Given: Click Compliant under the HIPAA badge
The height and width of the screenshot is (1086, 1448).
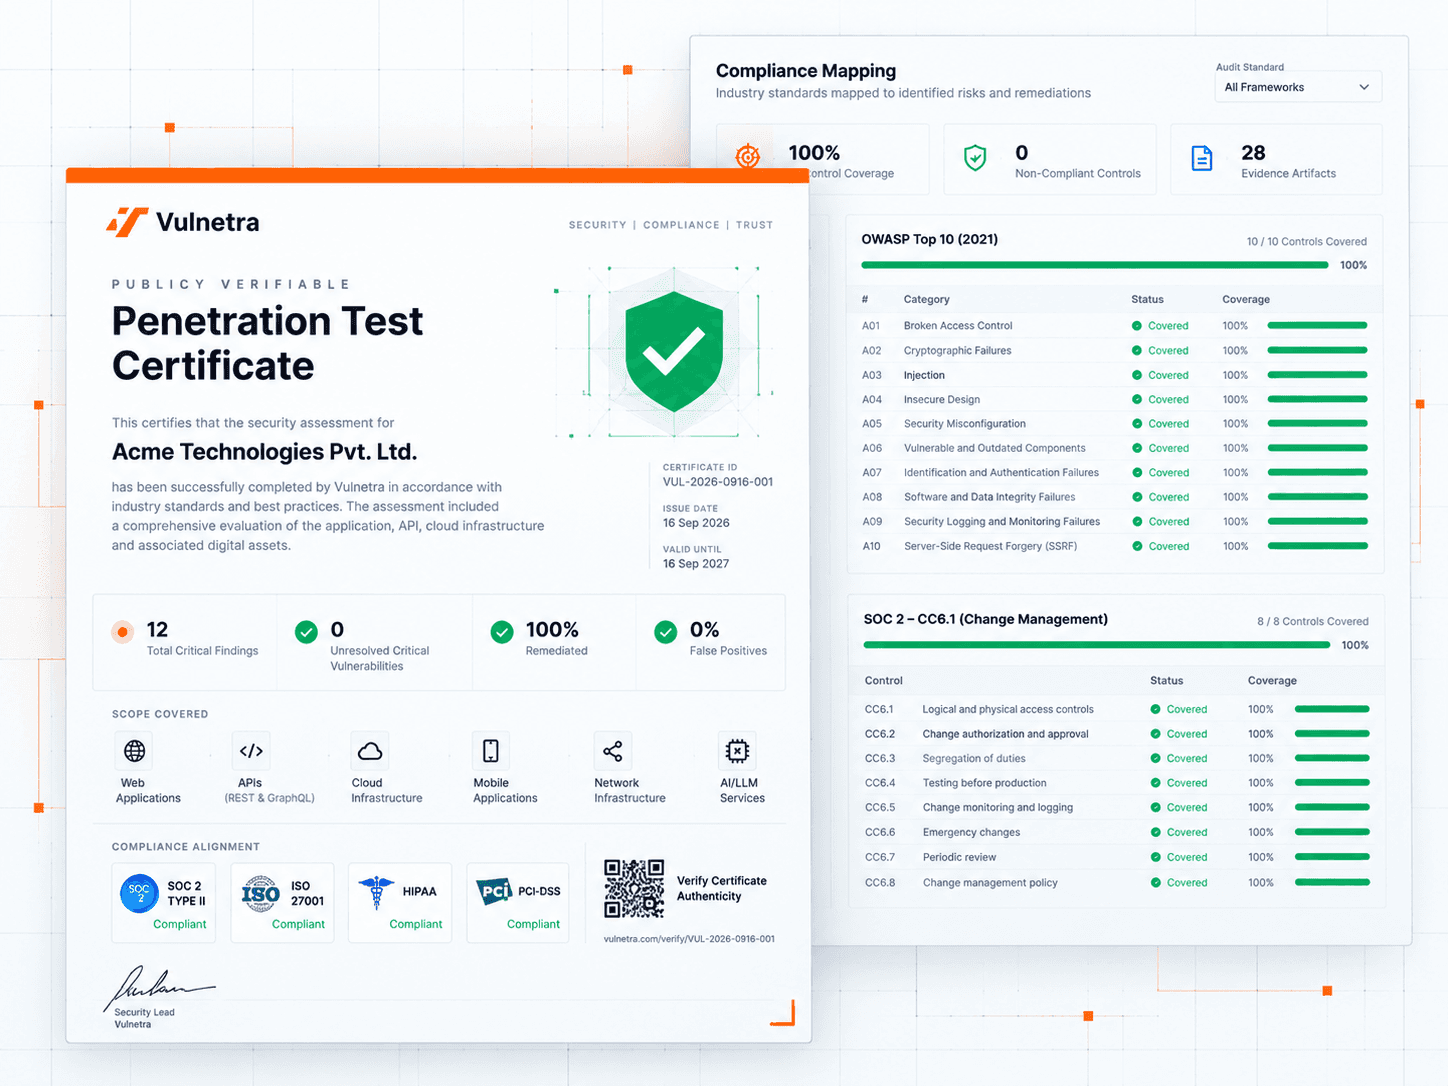Looking at the screenshot, I should click(416, 925).
